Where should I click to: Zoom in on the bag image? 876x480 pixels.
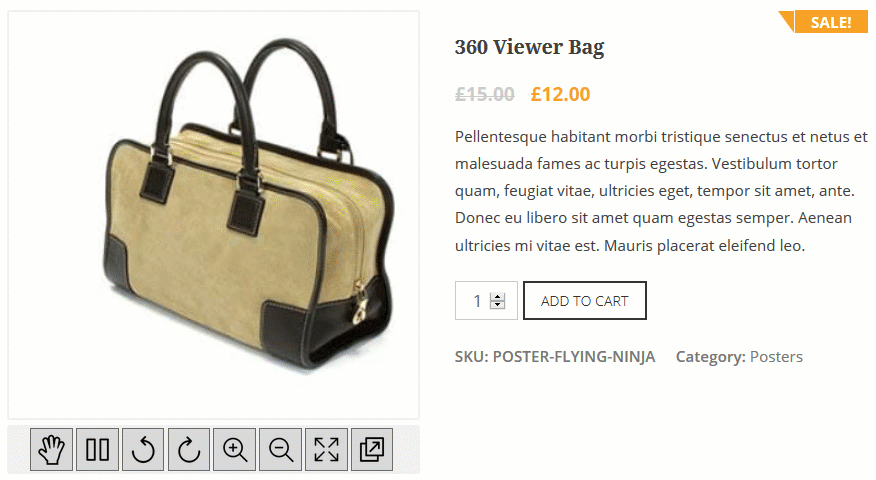pyautogui.click(x=235, y=449)
